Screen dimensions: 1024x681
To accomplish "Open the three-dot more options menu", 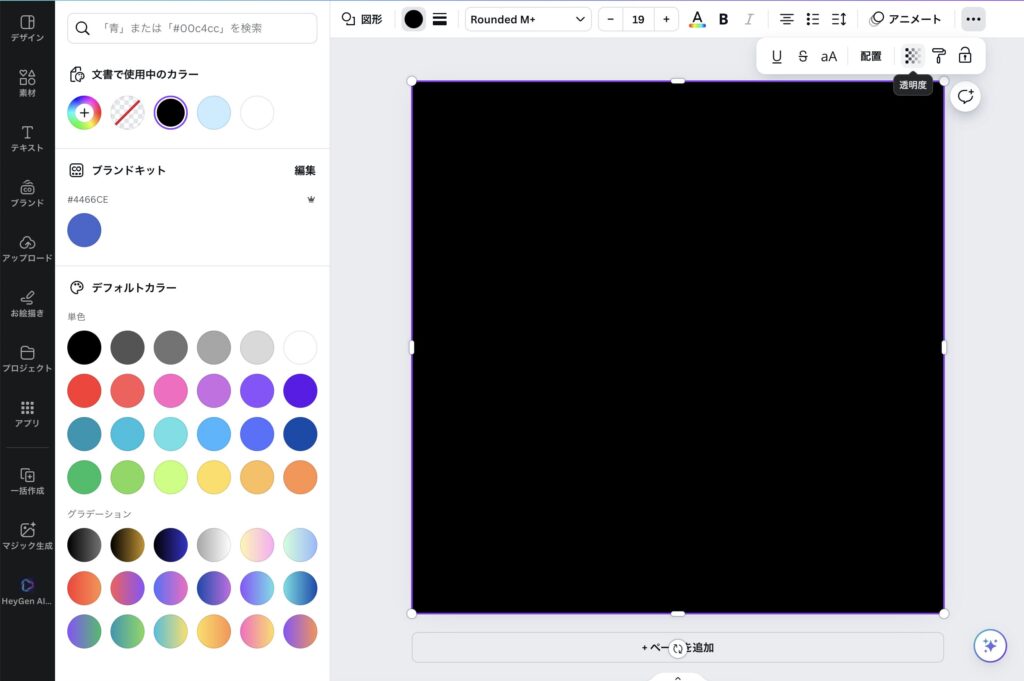I will (973, 19).
